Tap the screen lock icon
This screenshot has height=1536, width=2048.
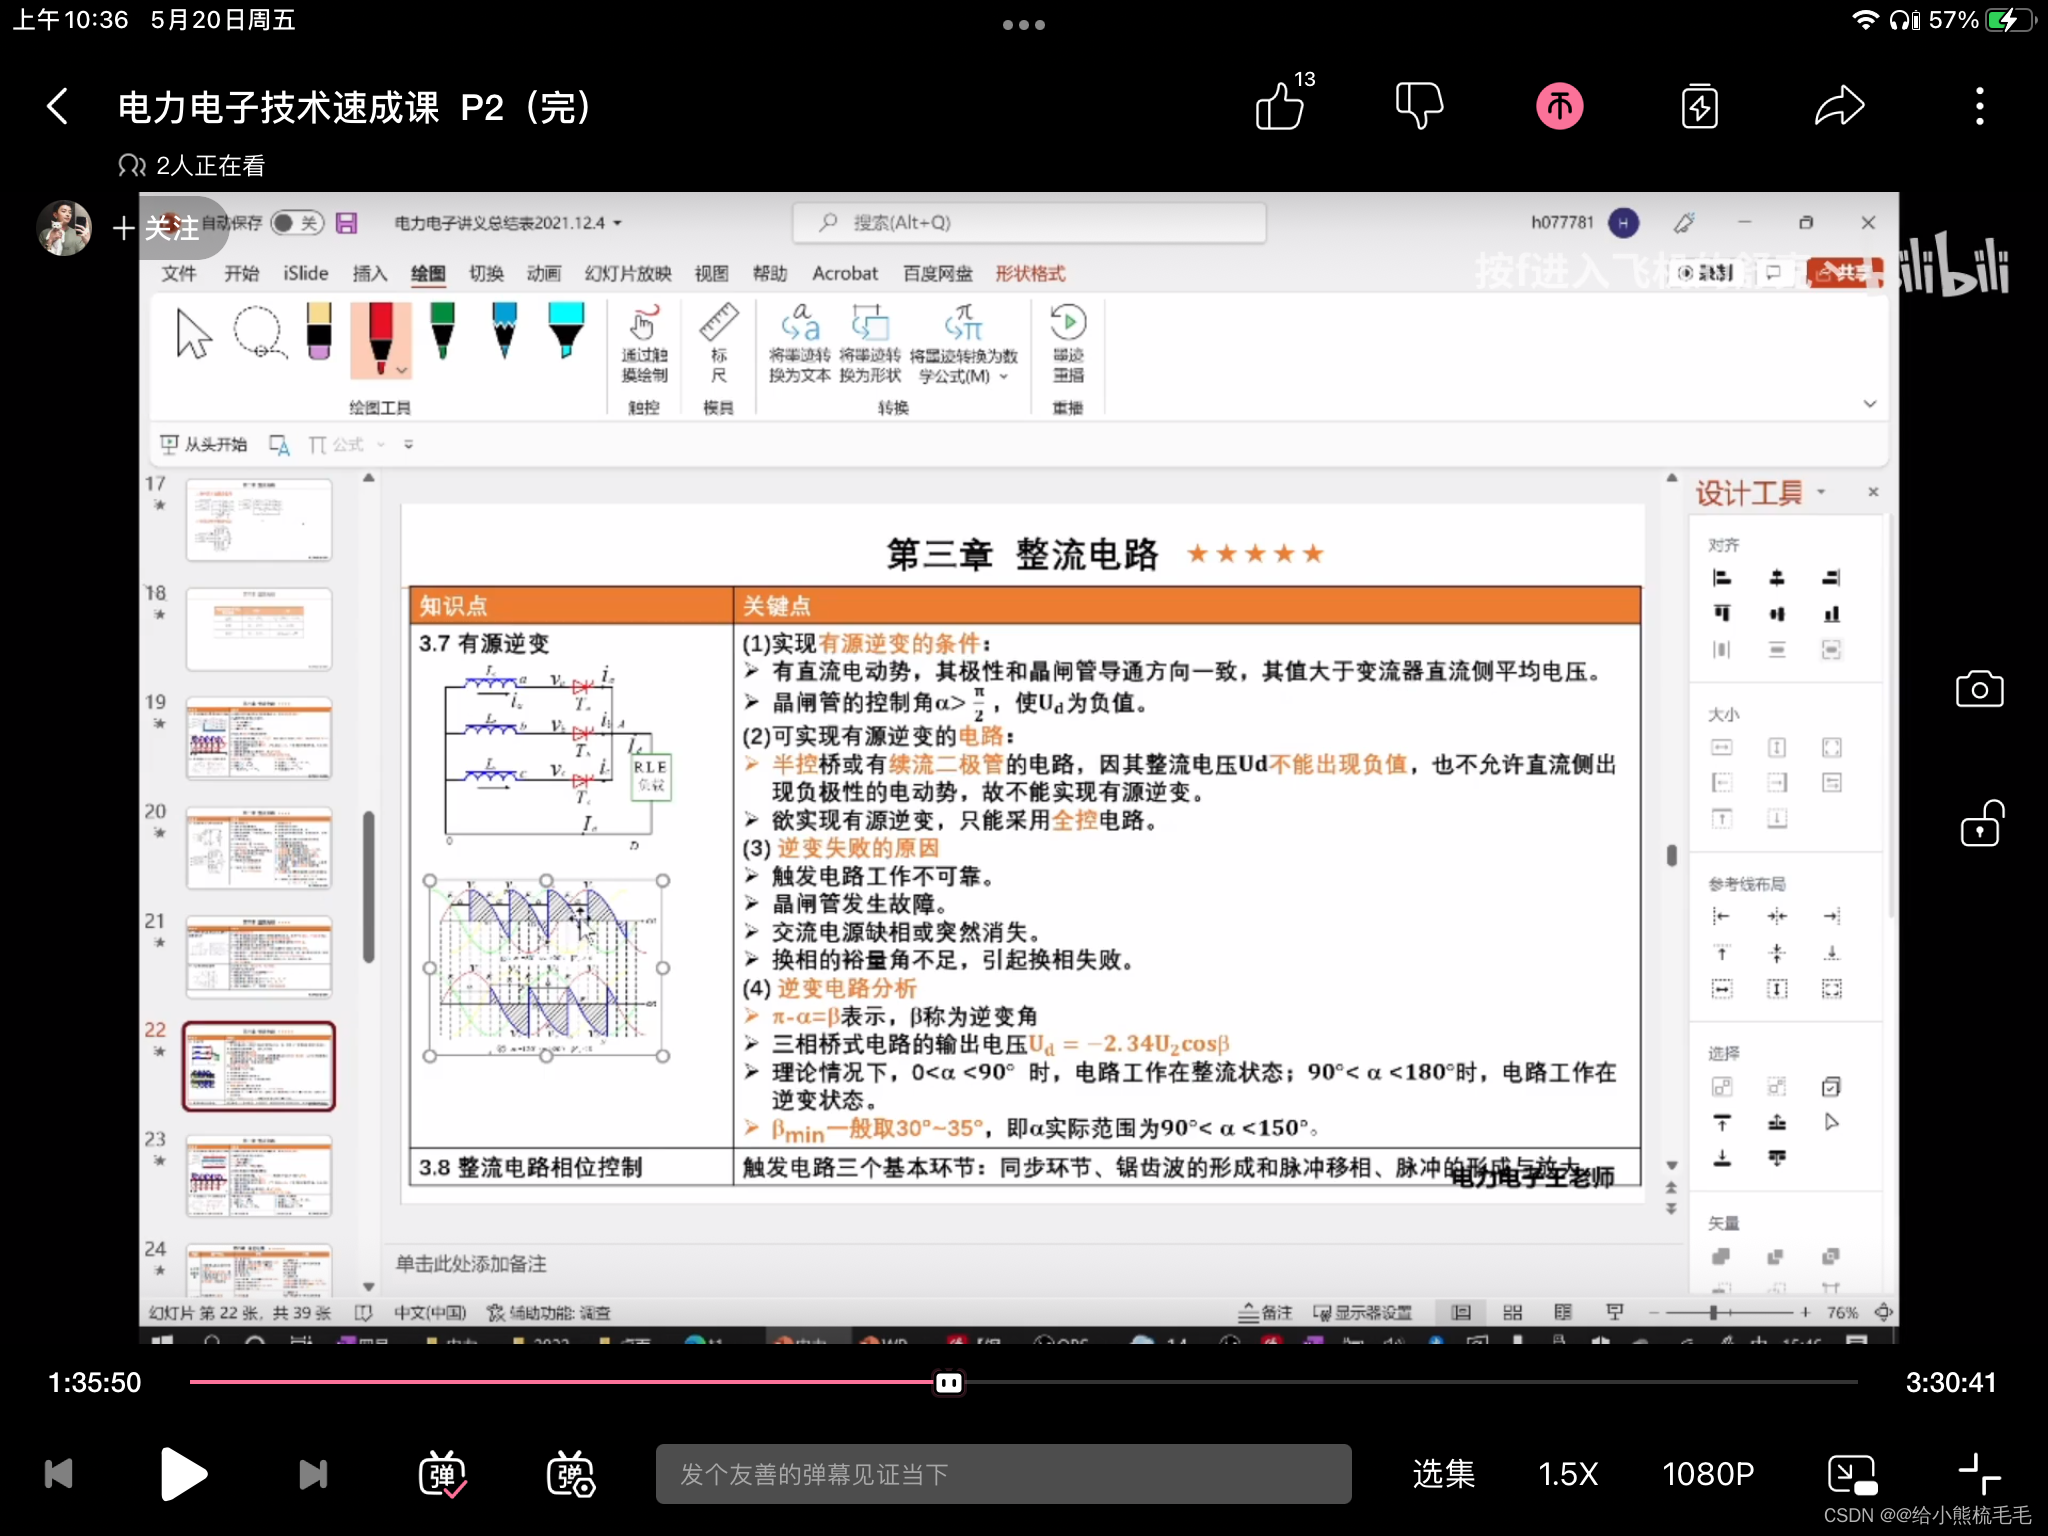click(1979, 825)
